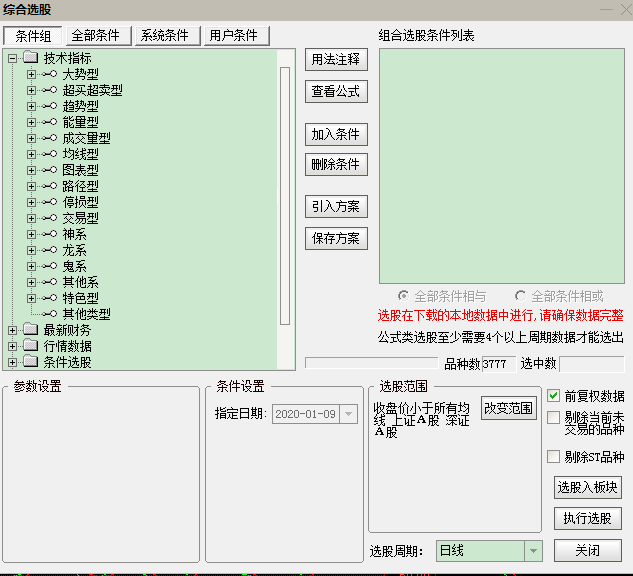
Task: Expand the 均线型 tree node
Action: [x=31, y=154]
